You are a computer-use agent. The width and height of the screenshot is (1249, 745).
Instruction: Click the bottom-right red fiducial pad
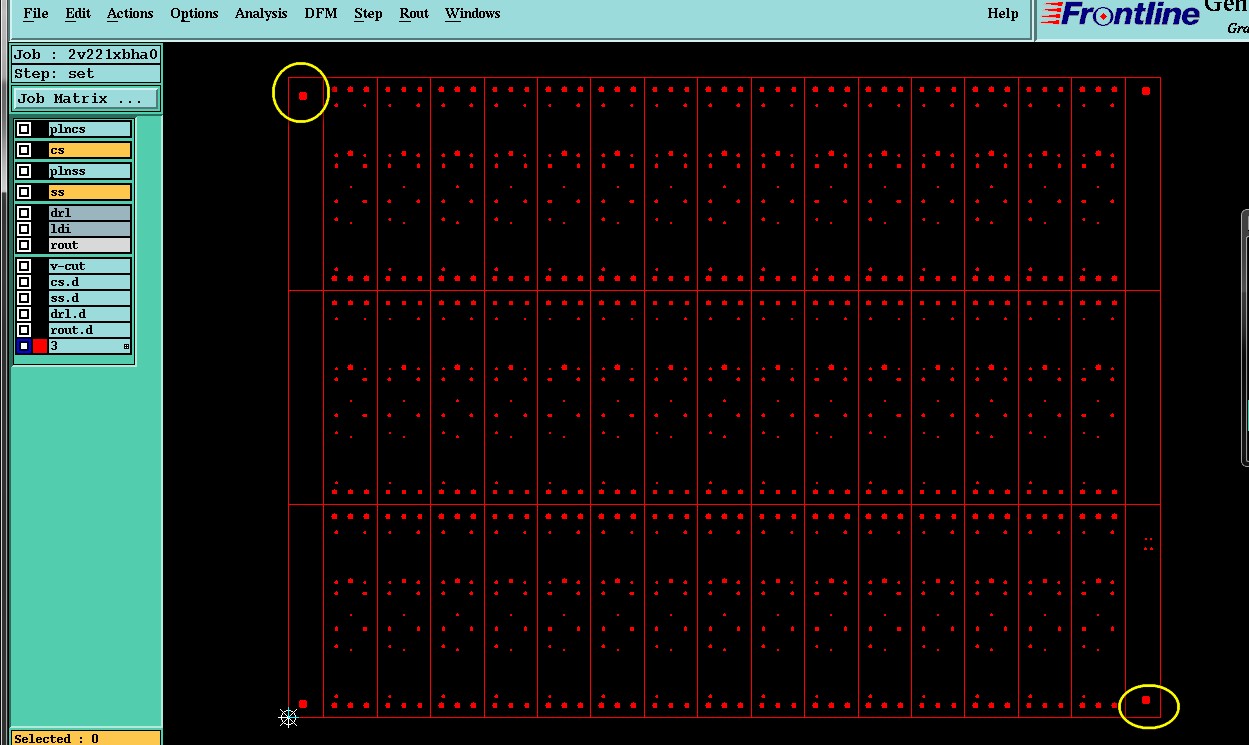pyautogui.click(x=1146, y=700)
